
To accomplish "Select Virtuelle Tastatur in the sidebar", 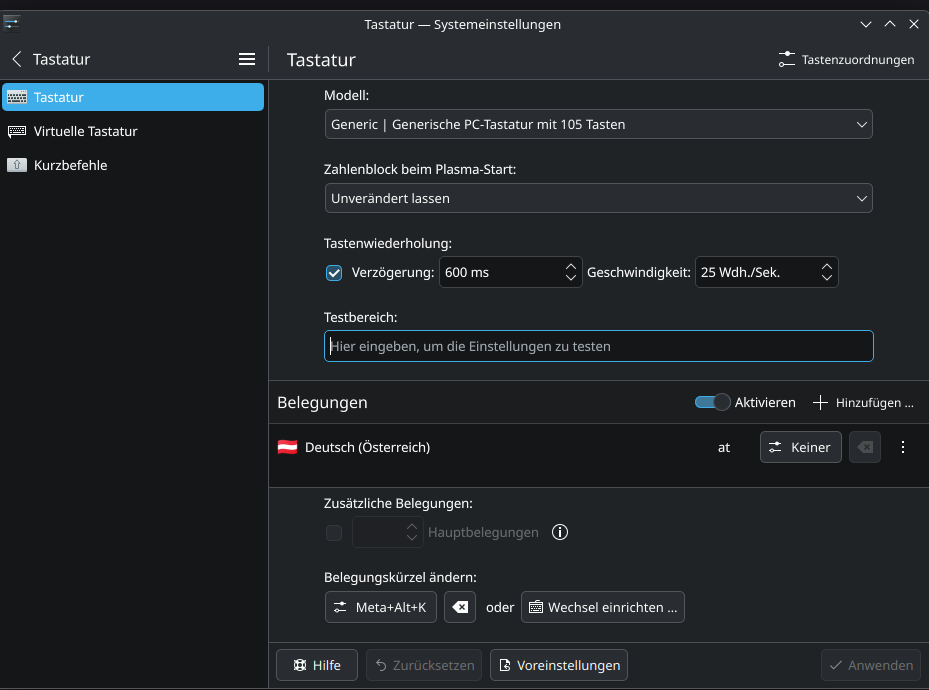I will click(85, 131).
